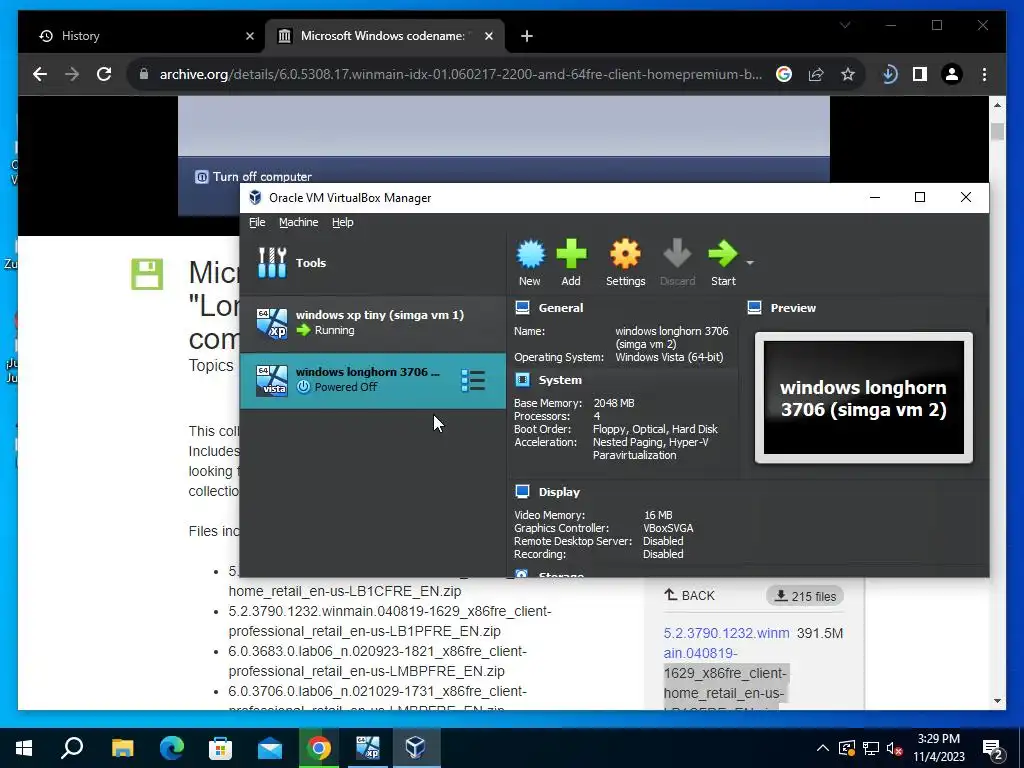The width and height of the screenshot is (1024, 768).
Task: Switch to Chrome in taskbar
Action: click(319, 748)
